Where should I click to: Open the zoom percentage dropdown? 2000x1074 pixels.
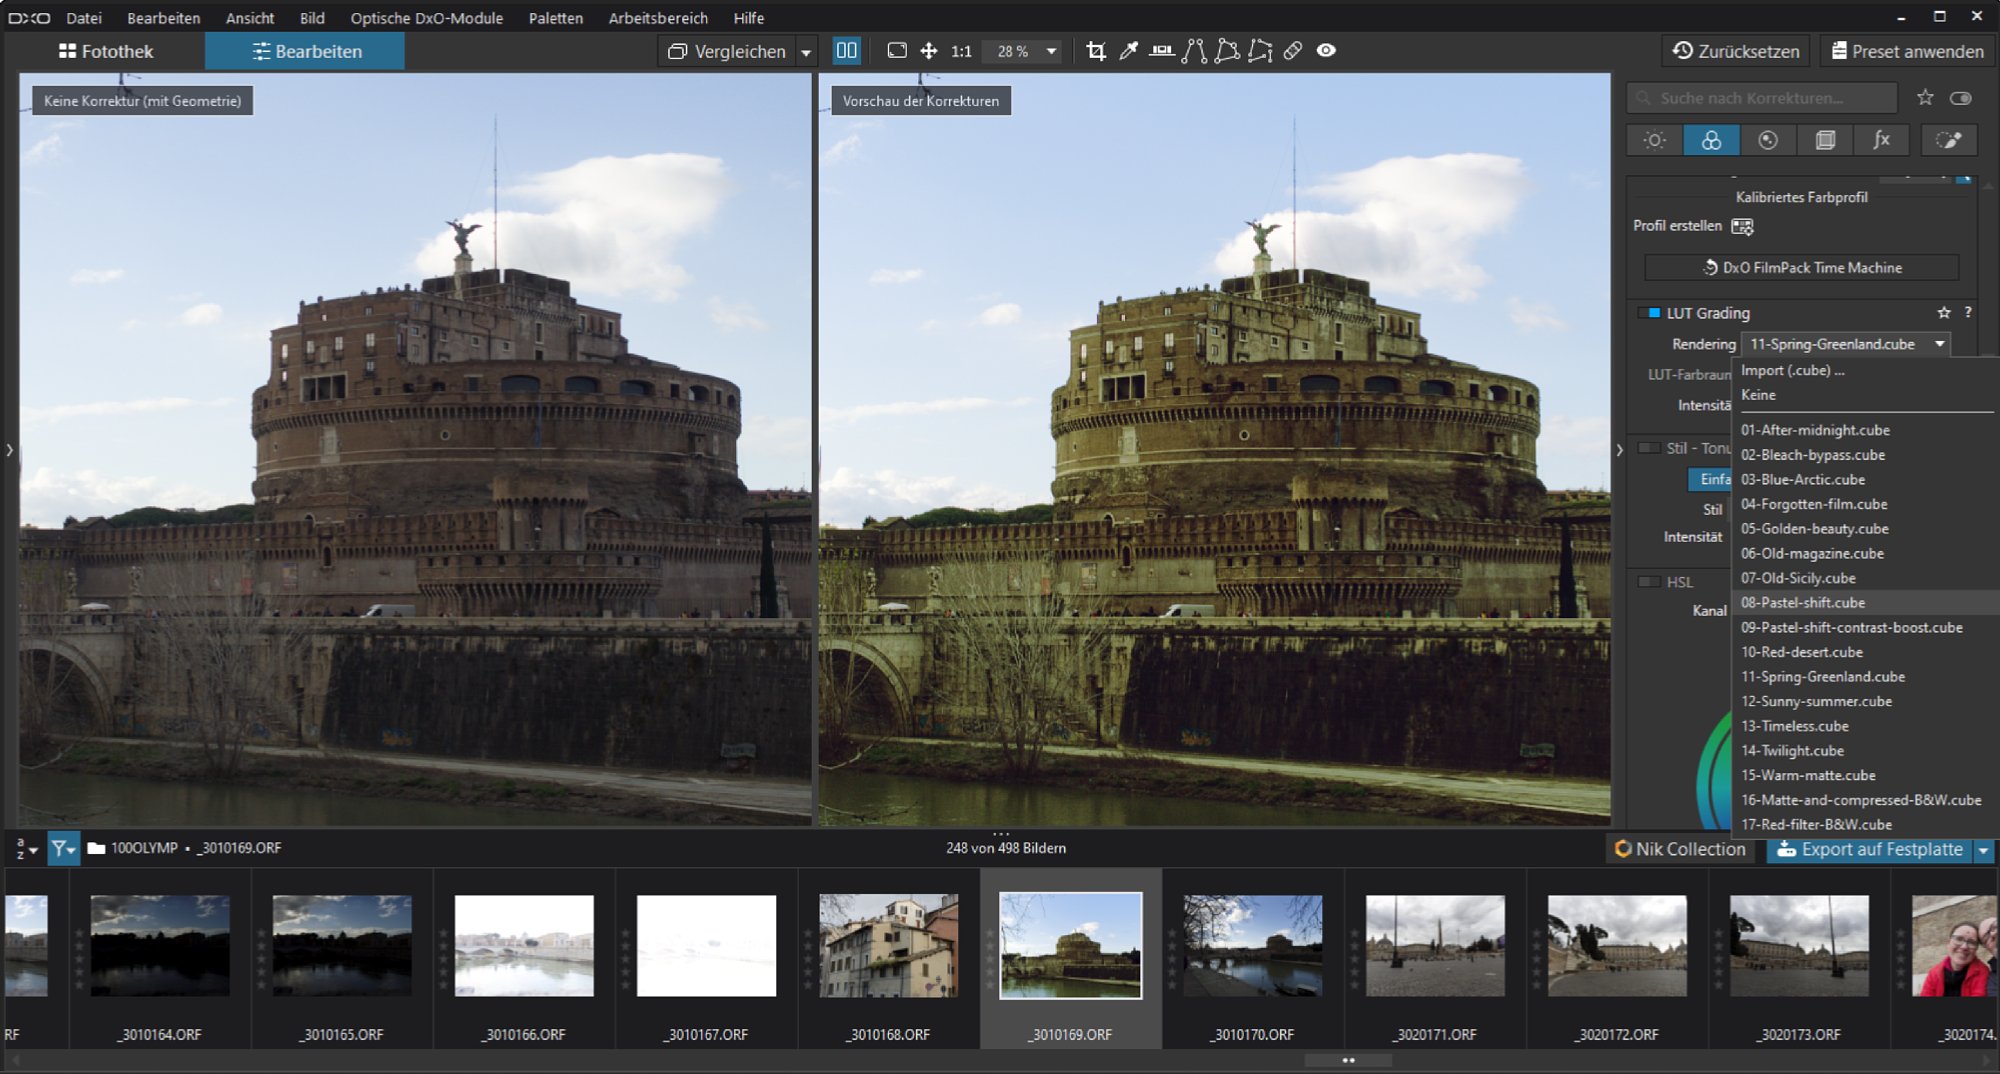coord(1051,51)
